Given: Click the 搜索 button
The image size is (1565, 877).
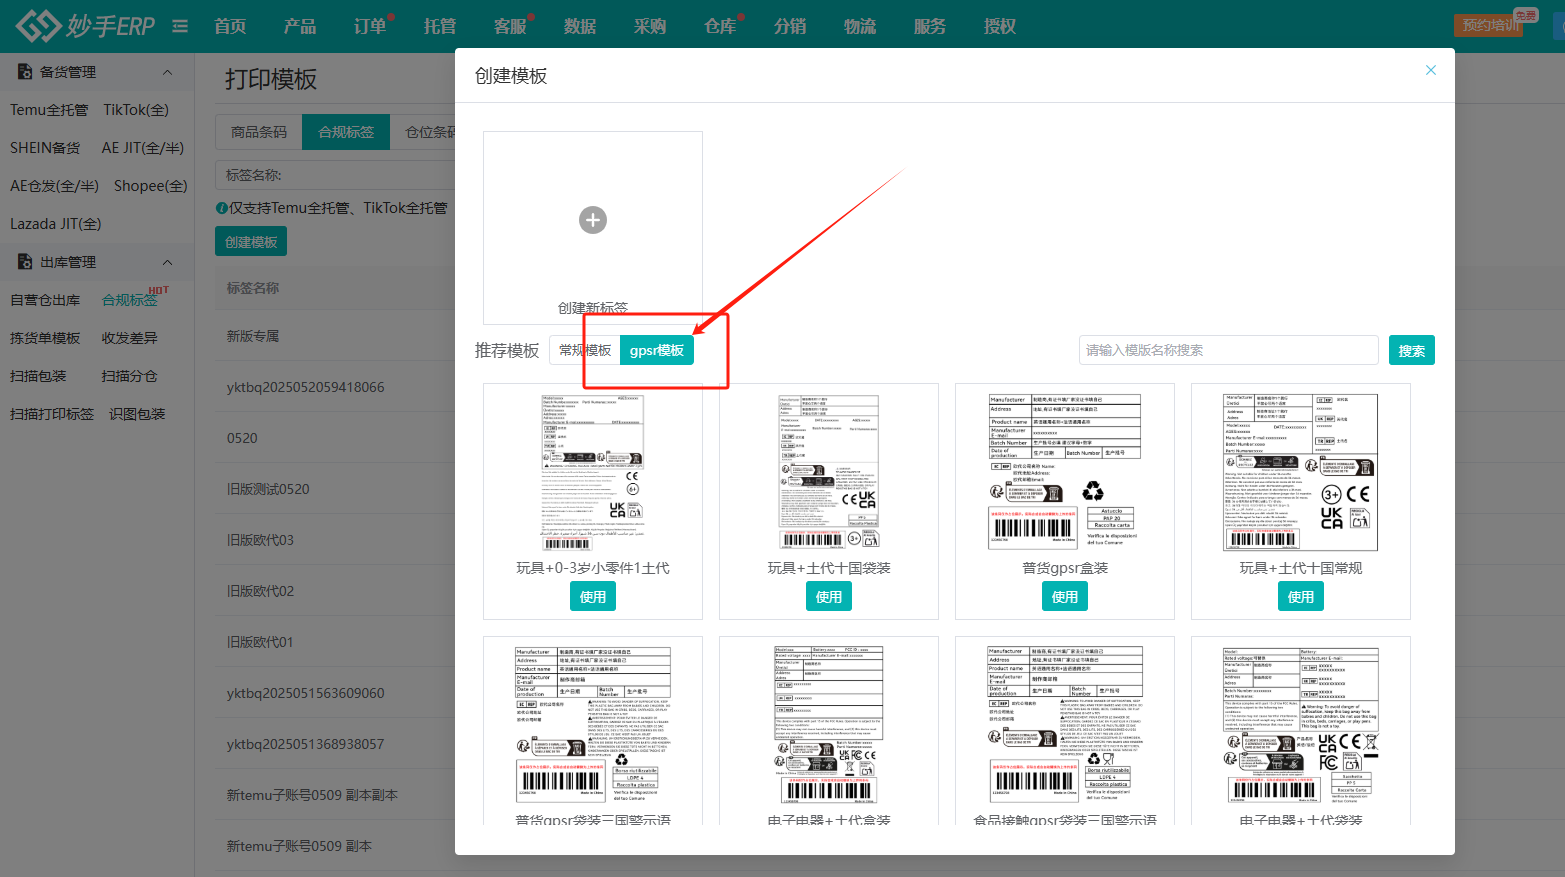Looking at the screenshot, I should tap(1411, 350).
